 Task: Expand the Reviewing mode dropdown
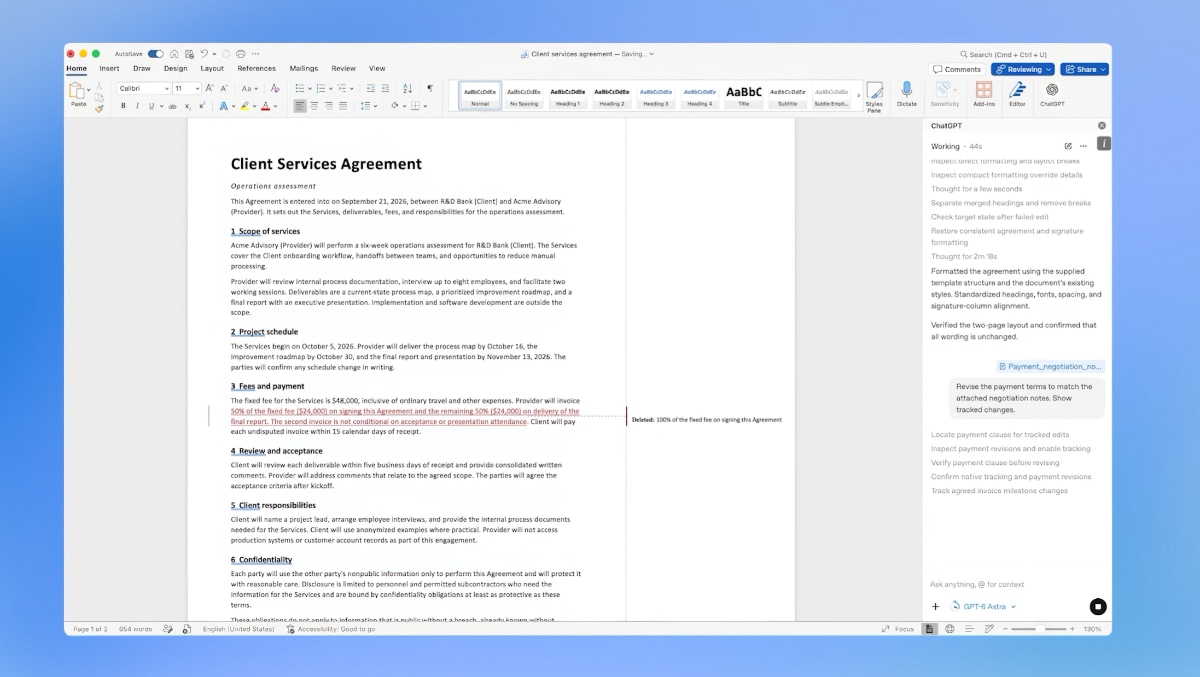pos(1023,69)
